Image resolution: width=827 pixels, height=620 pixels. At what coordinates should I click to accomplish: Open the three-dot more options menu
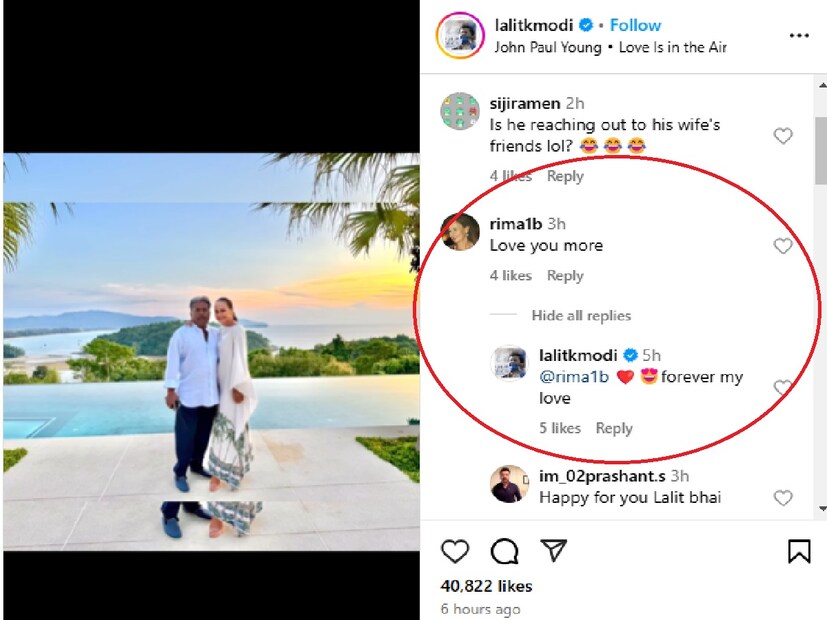pos(798,36)
